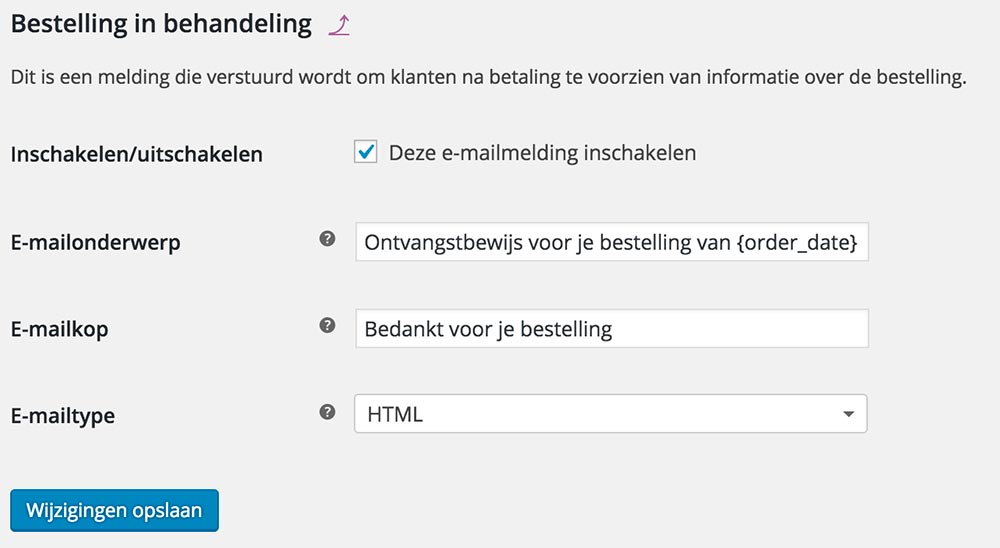This screenshot has height=548, width=1000.
Task: Click the arrow on the E-mailtype select
Action: tap(848, 413)
